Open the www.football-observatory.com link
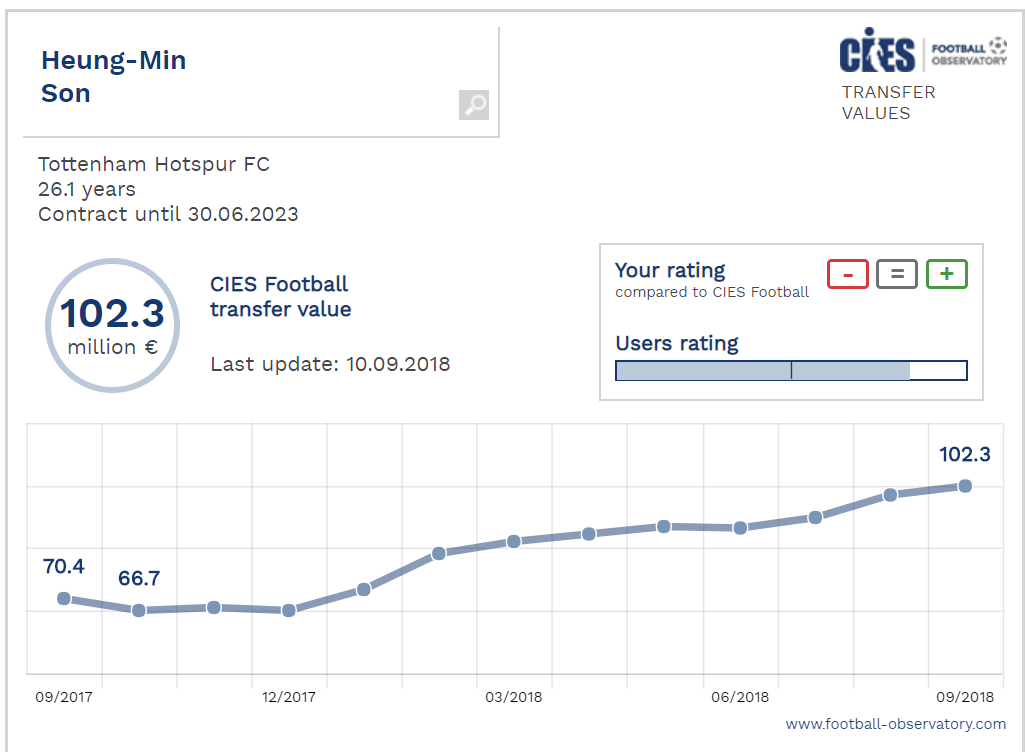This screenshot has height=752, width=1025. click(895, 724)
